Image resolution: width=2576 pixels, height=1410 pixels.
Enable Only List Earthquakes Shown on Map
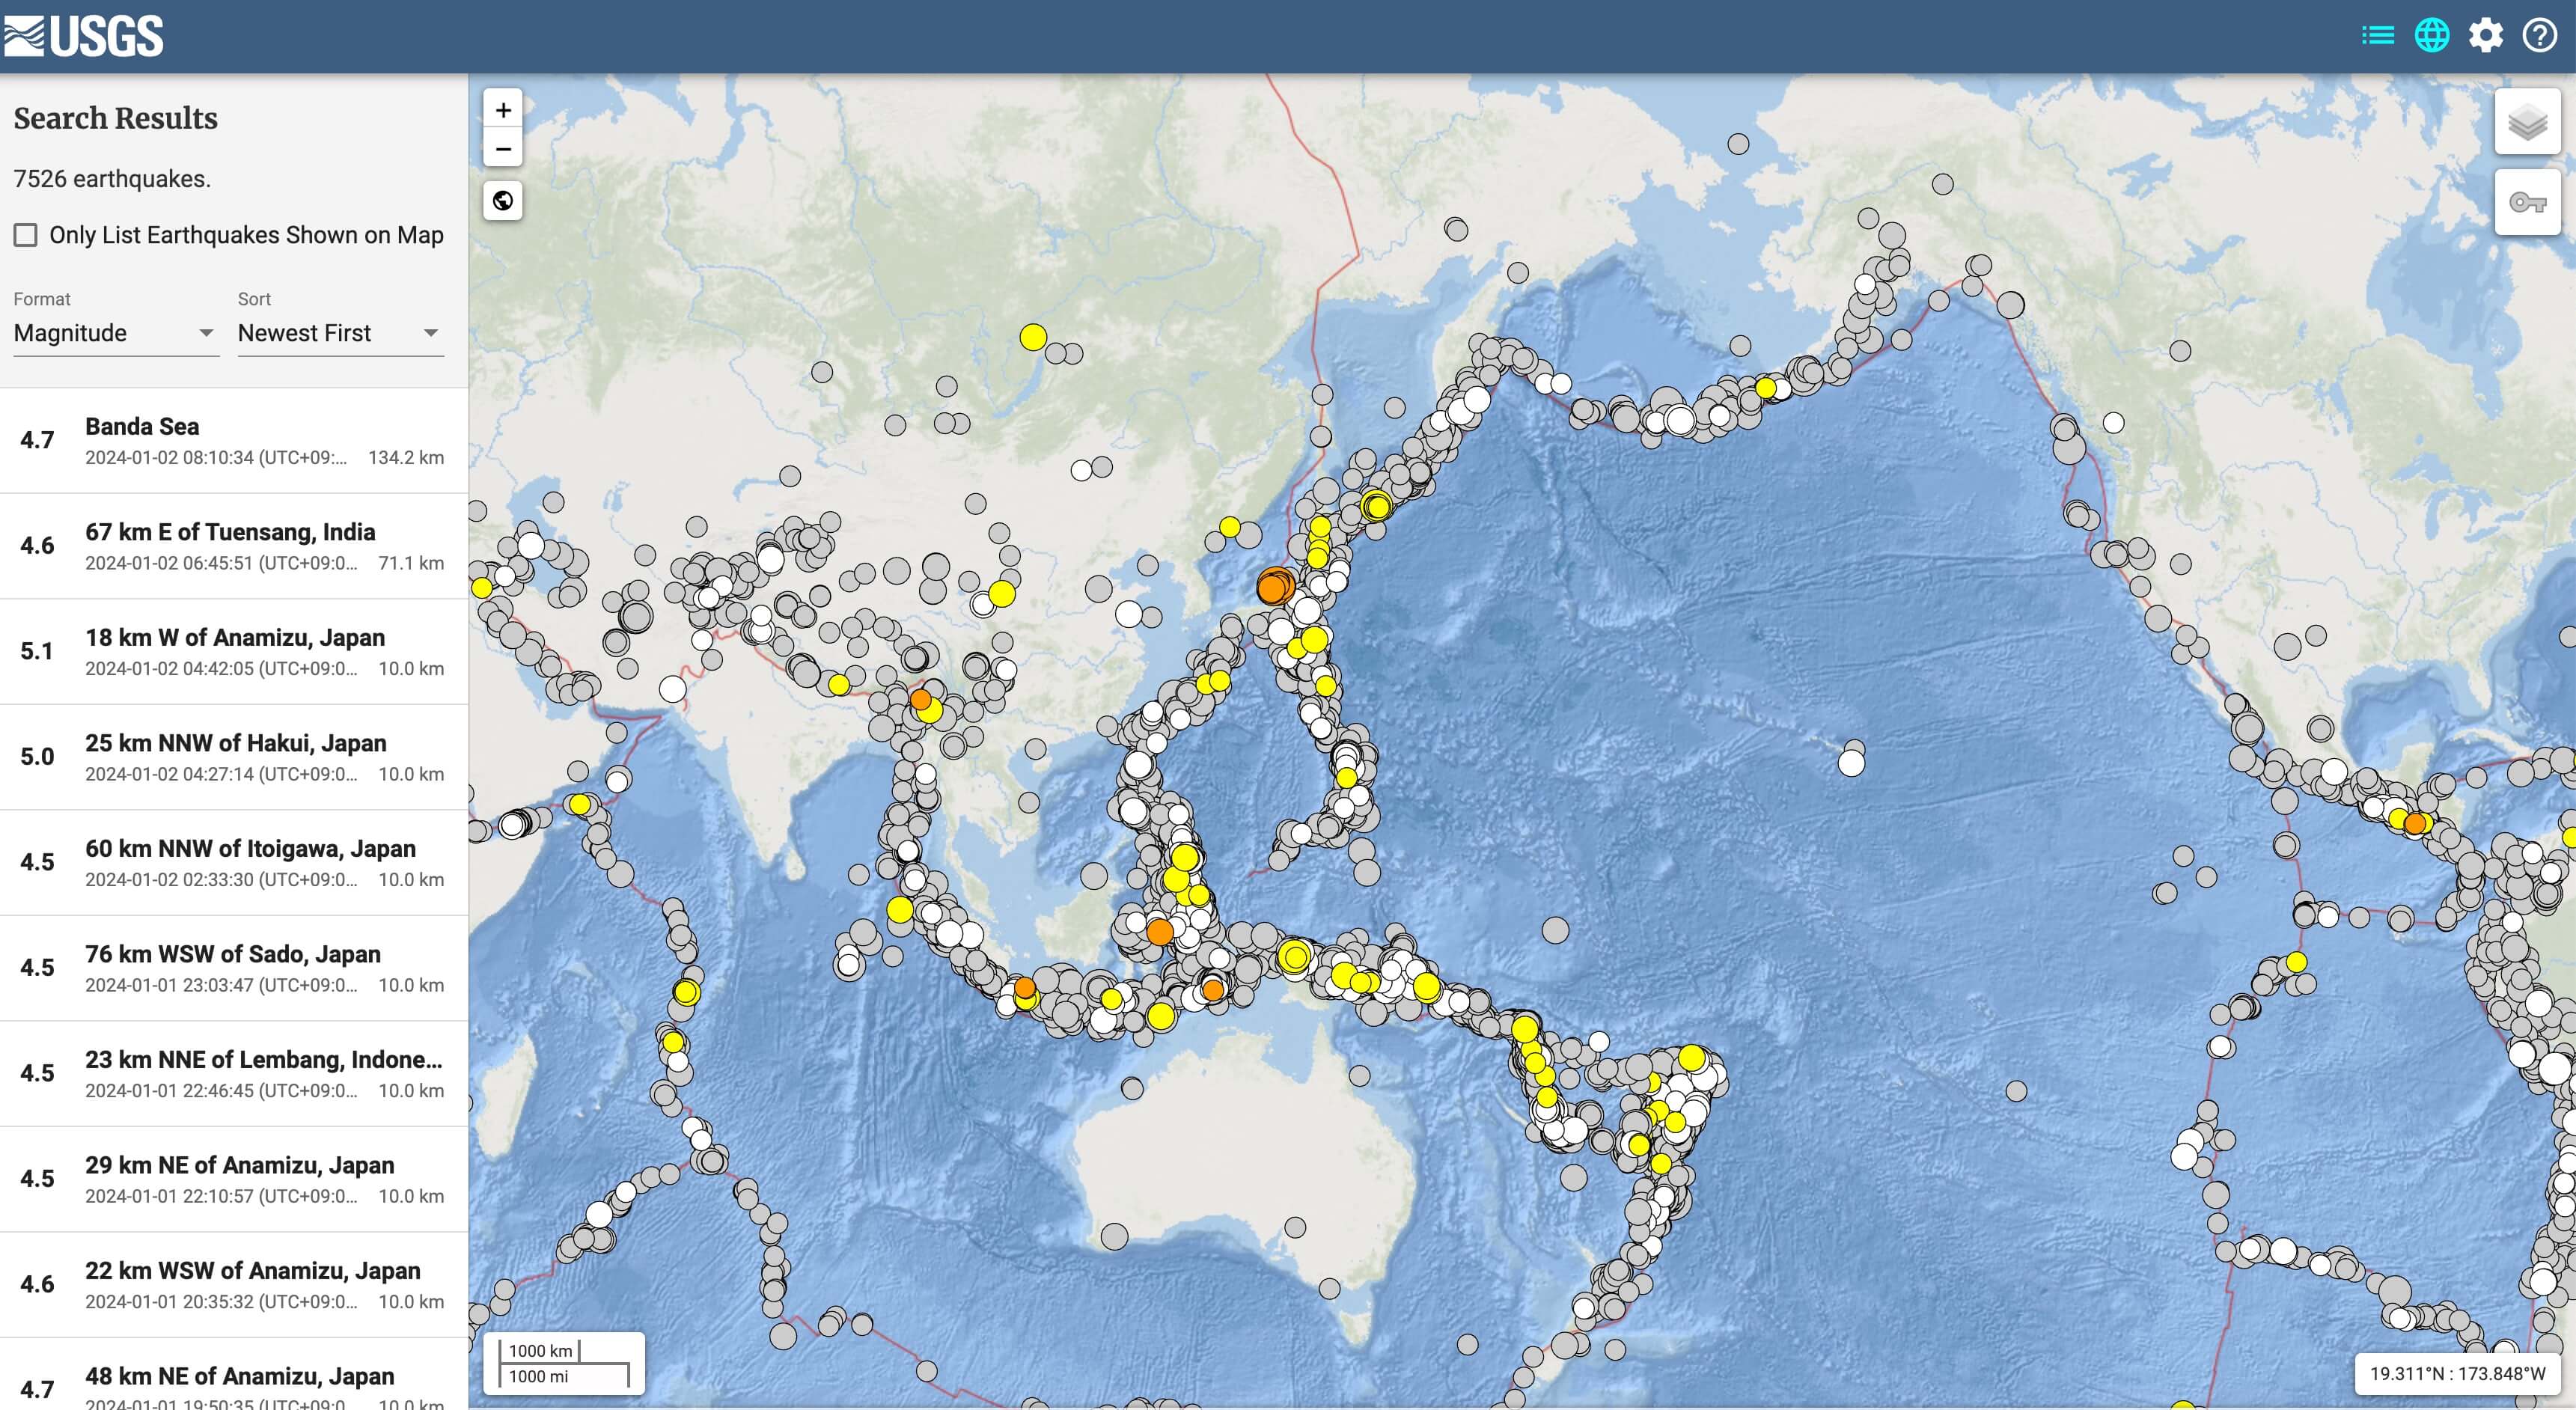click(26, 235)
